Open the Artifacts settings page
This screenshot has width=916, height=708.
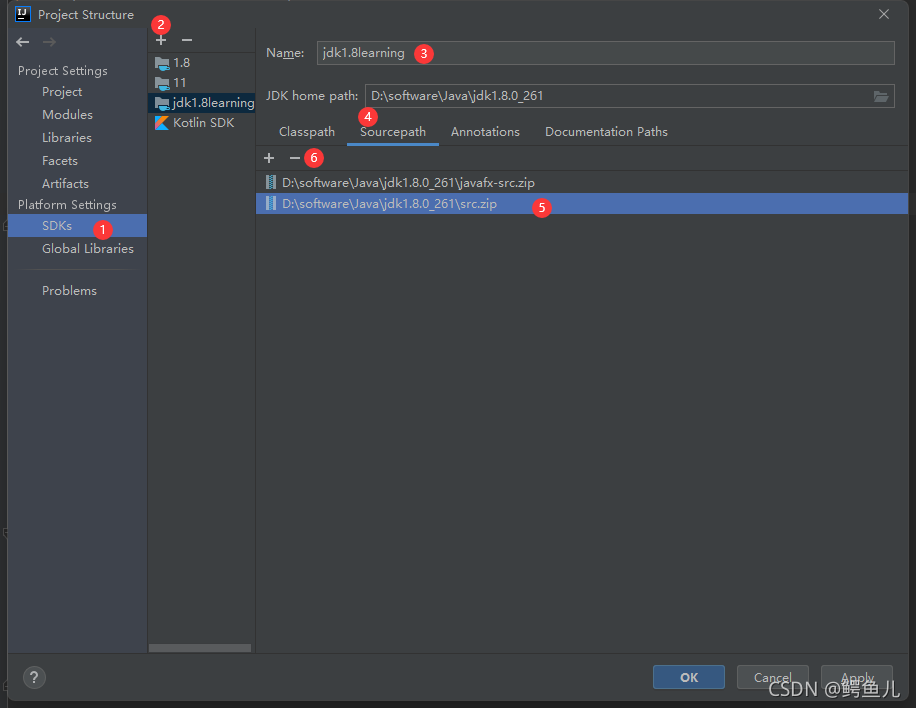(65, 184)
